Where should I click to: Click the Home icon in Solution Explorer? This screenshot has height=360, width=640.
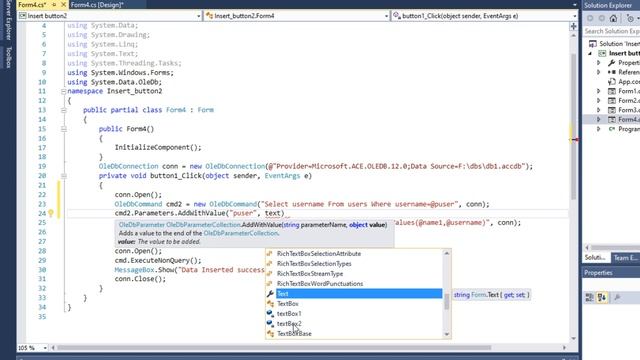[x=613, y=18]
